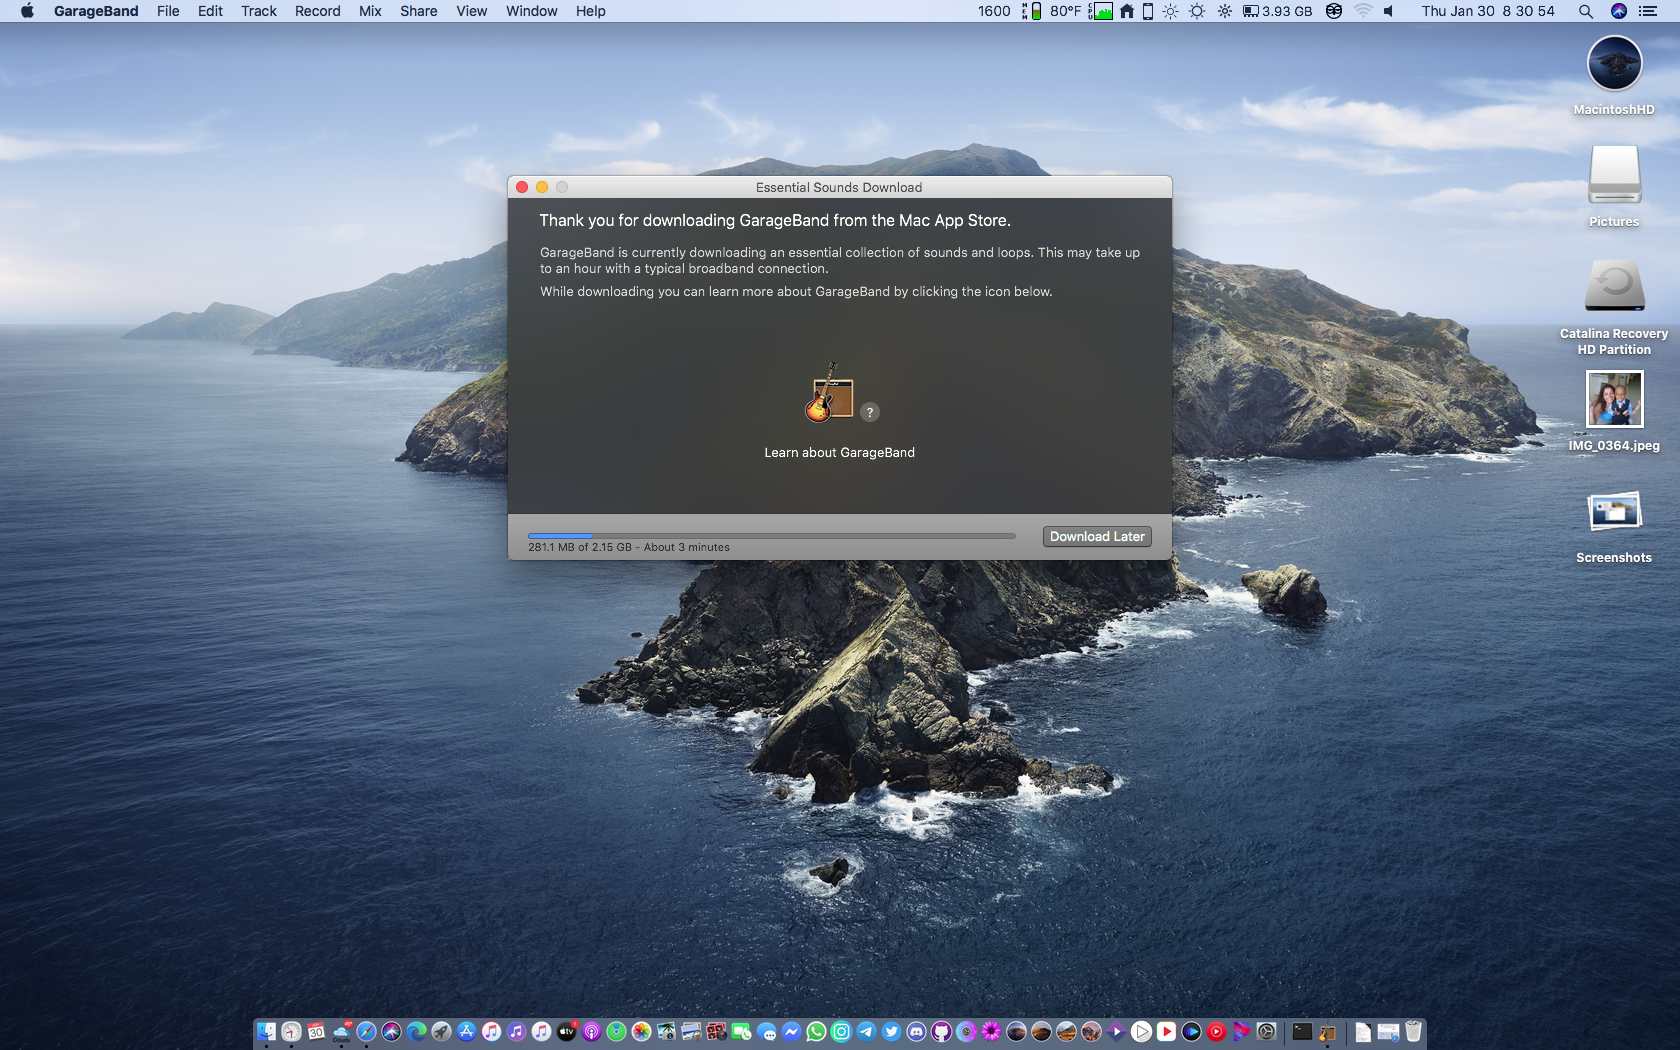
Task: Open the File menu
Action: (x=168, y=11)
